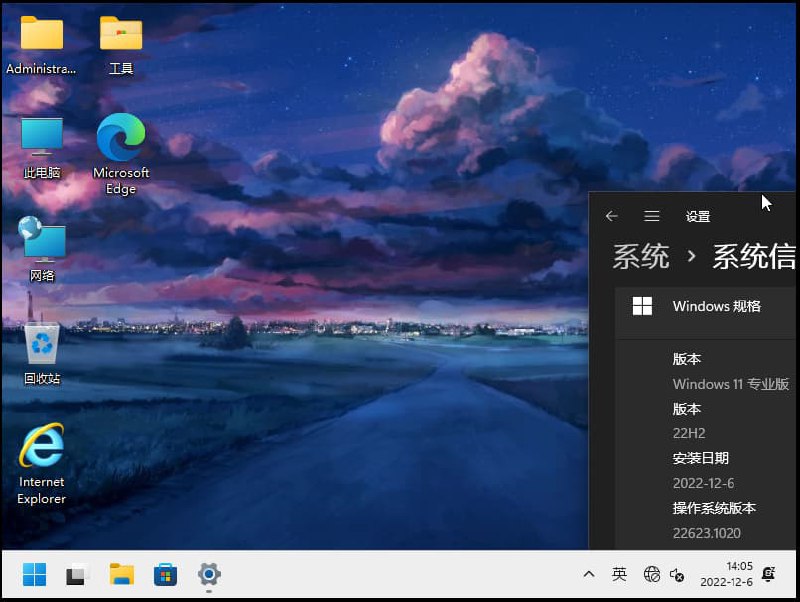Open the 工具 folder on the desktop
This screenshot has height=602, width=800.
tap(121, 33)
